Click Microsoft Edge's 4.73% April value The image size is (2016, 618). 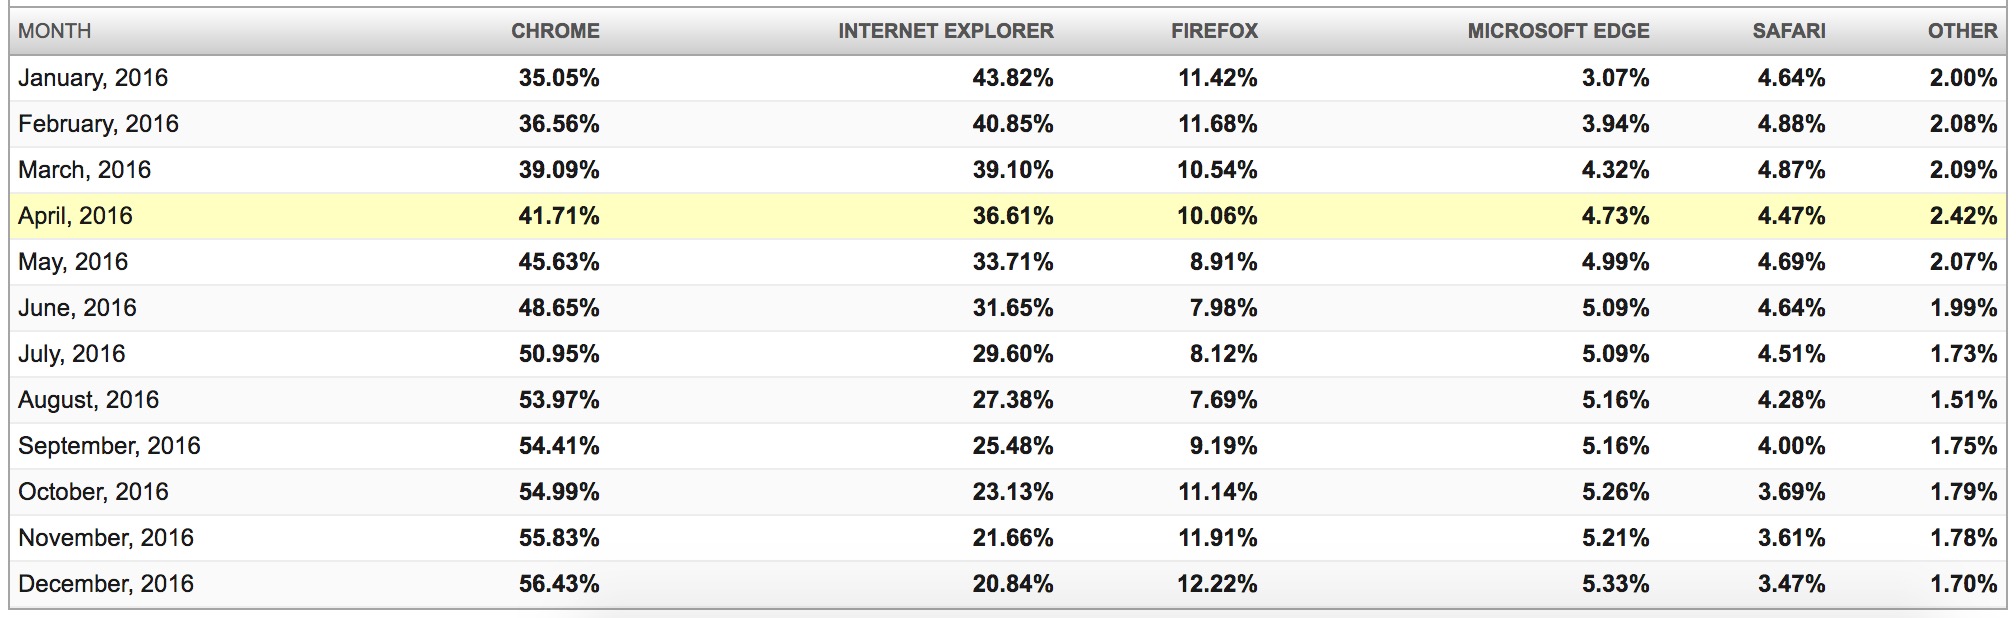click(x=1615, y=216)
